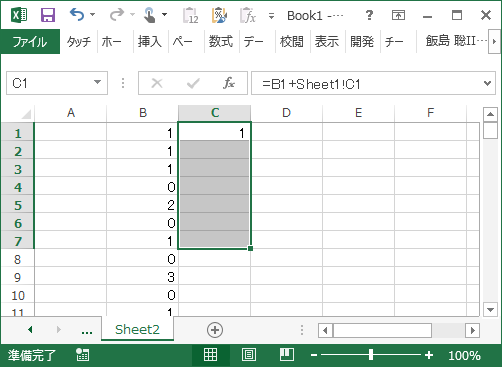Open the データ ribbon tab

point(253,42)
